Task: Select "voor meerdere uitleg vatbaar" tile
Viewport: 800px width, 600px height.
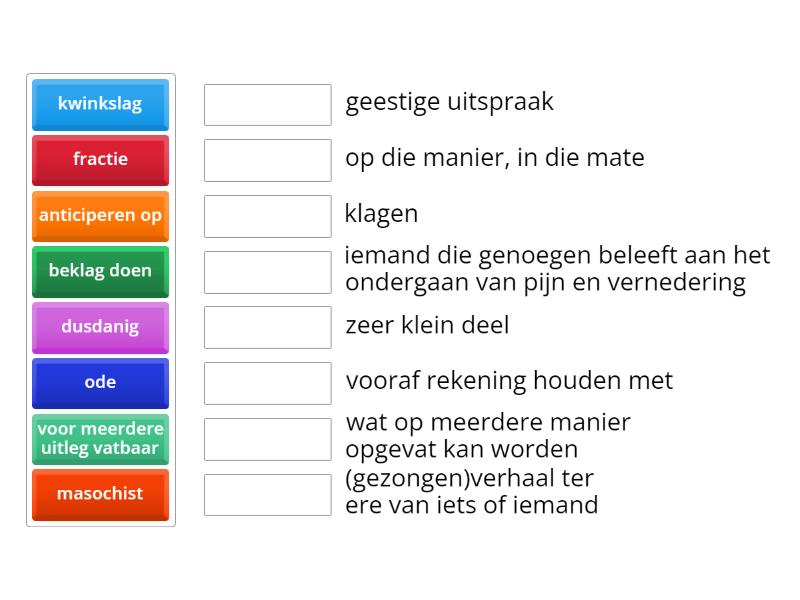Action: pos(100,438)
